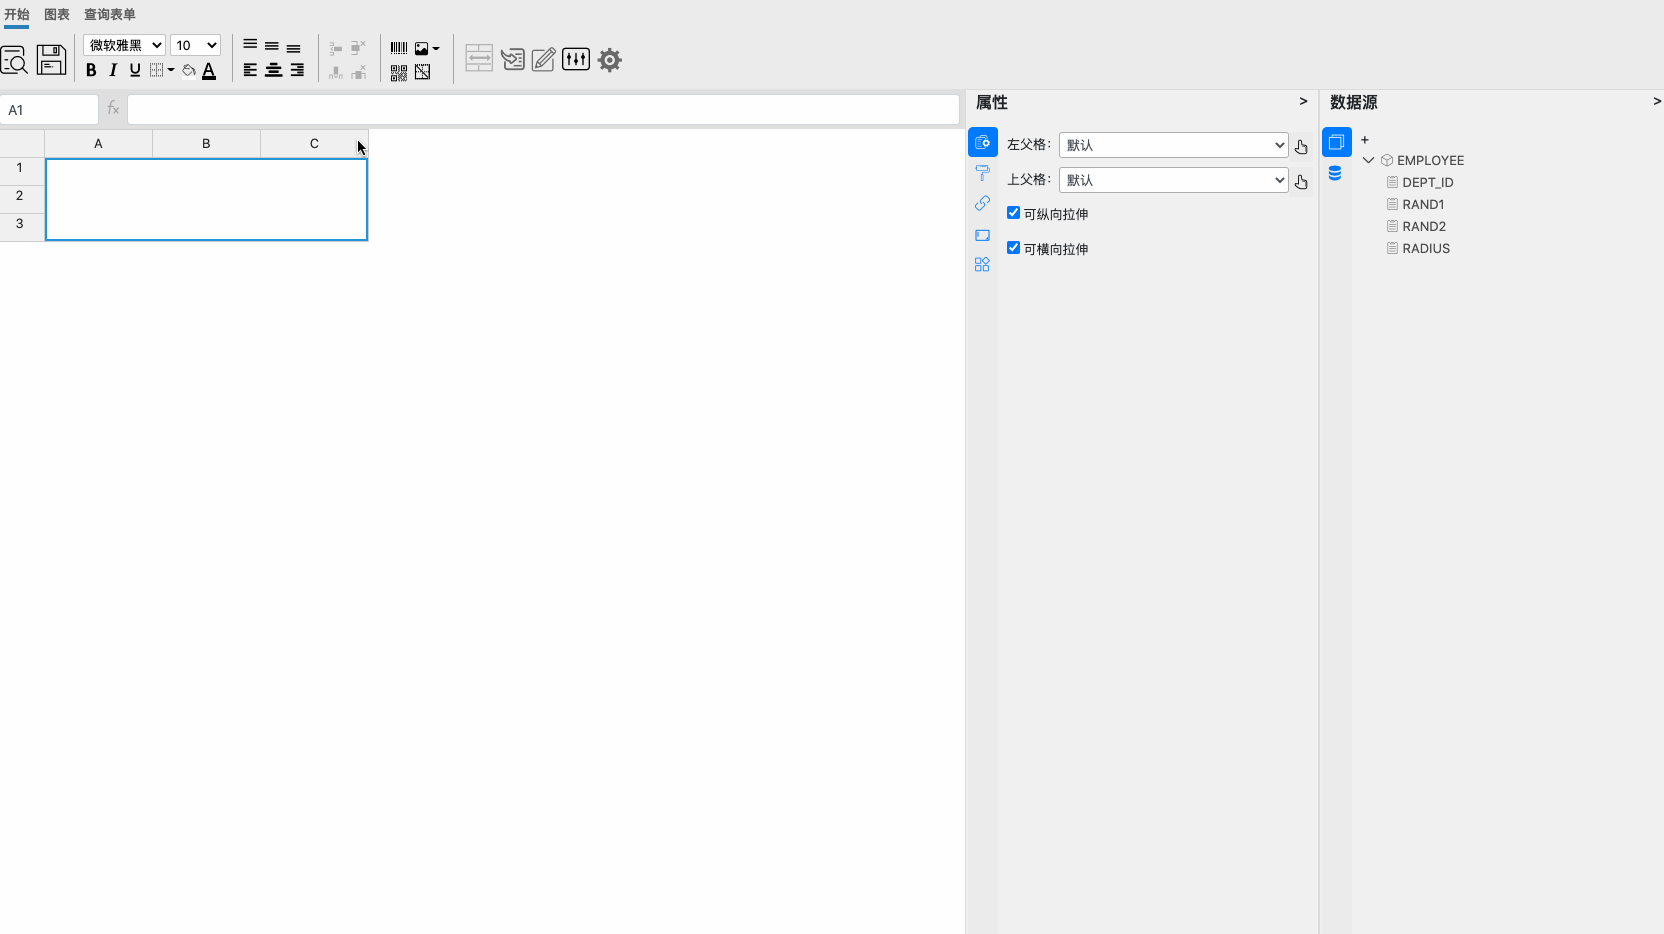Select row 3 header

point(22,224)
